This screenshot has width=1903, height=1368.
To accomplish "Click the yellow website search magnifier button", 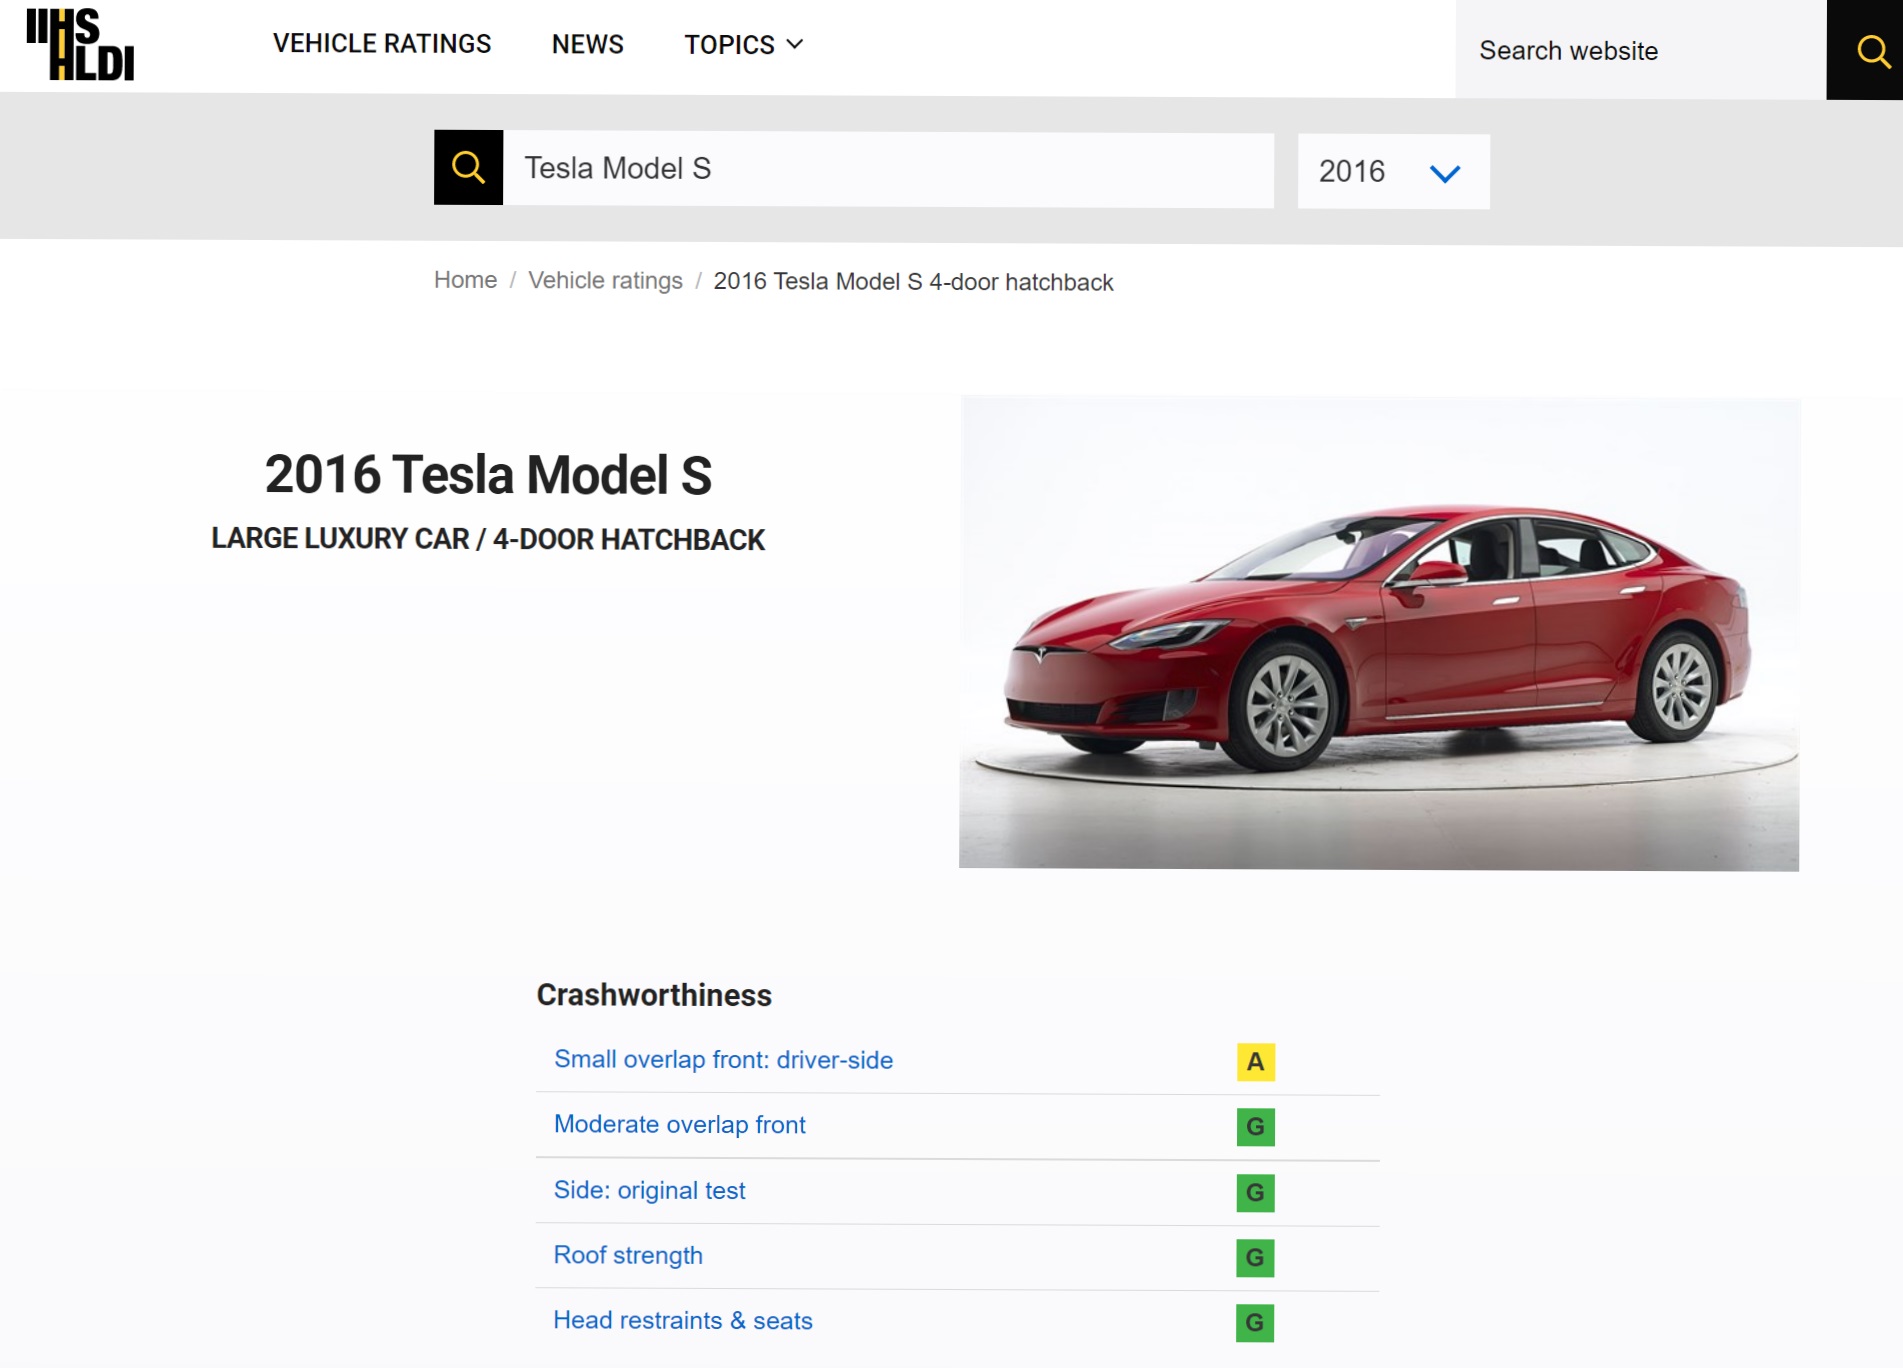I will point(1865,50).
